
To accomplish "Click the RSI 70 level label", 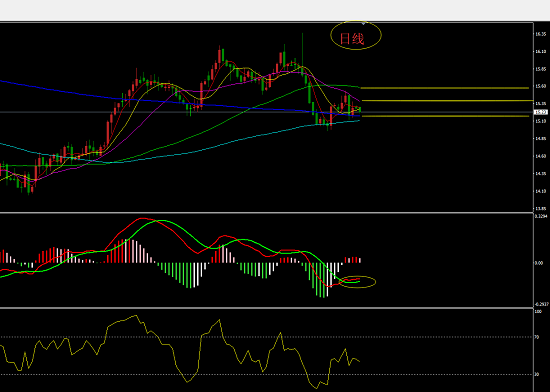I will (537, 337).
